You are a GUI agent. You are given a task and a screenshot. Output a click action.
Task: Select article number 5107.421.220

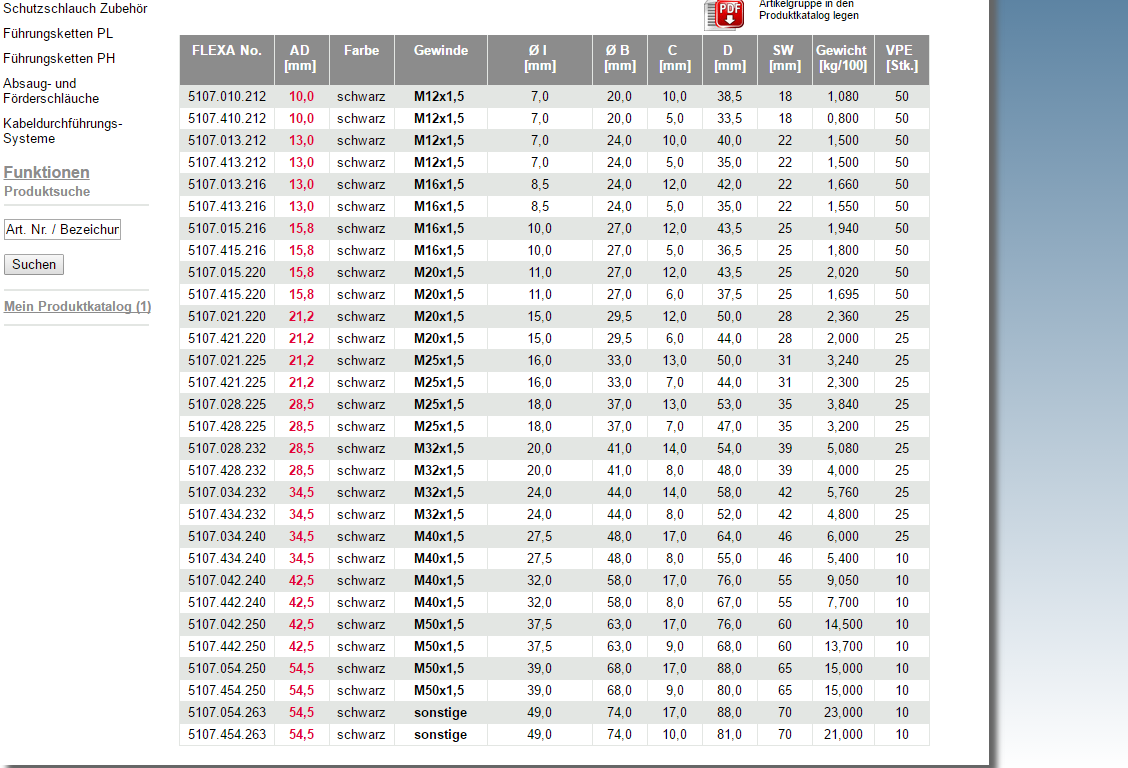[x=227, y=339]
